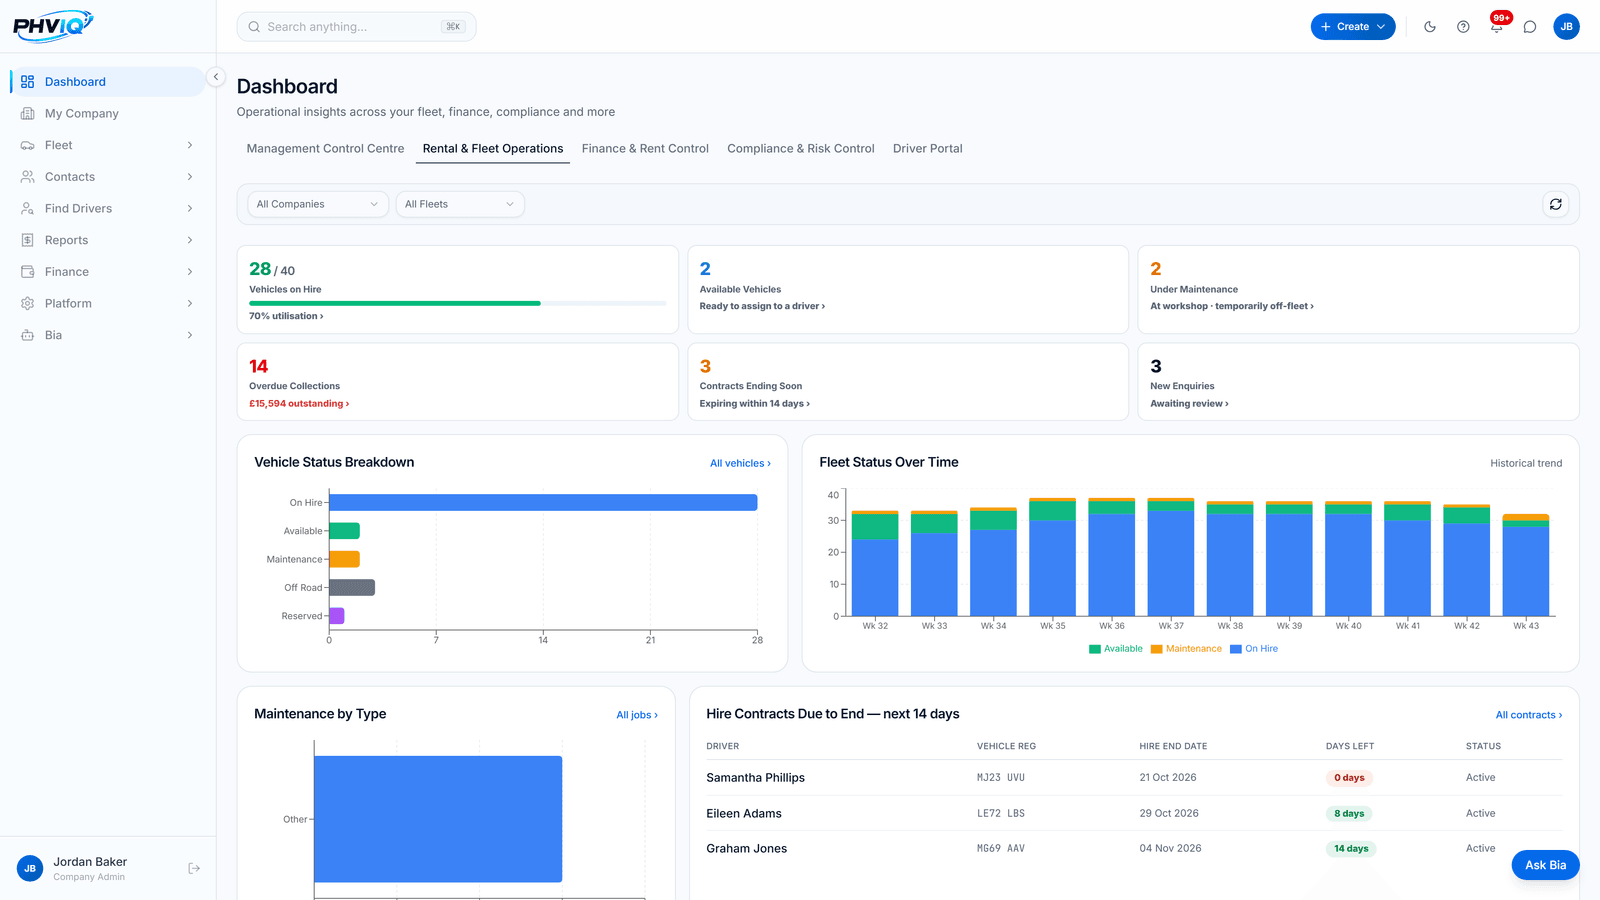Toggle Available legend swatch in fleet chart

point(1095,649)
